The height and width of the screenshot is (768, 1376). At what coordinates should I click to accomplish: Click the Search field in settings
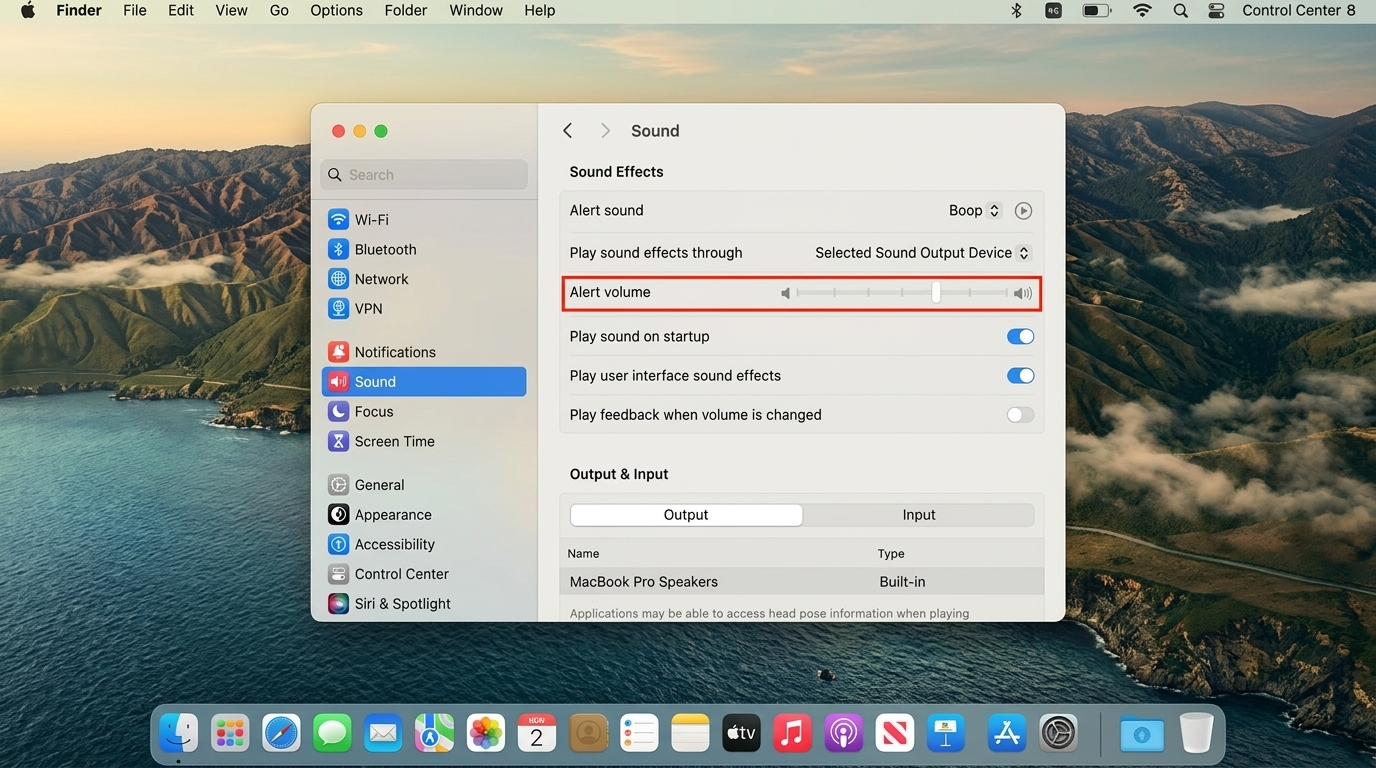click(424, 175)
